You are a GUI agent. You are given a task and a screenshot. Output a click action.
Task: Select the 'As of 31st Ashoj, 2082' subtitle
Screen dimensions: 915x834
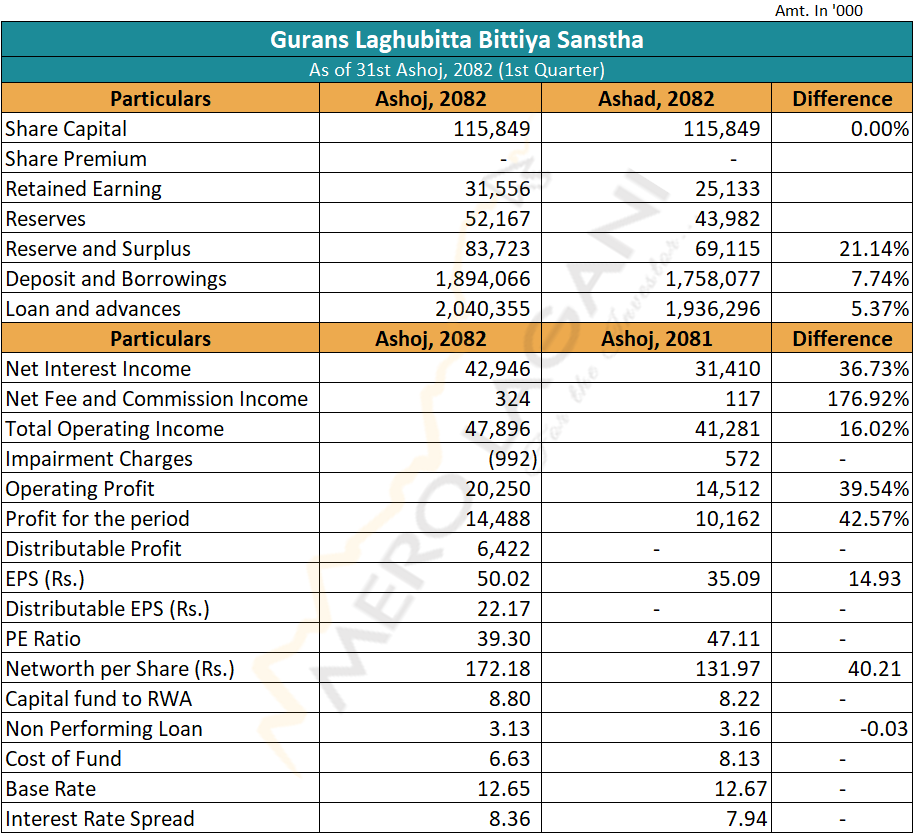pos(457,70)
